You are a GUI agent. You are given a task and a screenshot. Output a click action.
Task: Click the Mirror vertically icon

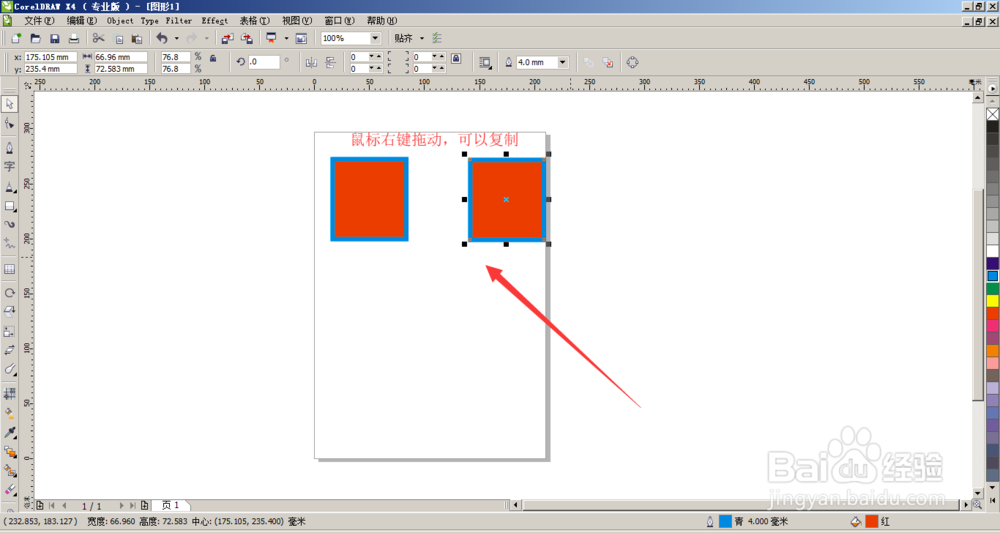330,62
